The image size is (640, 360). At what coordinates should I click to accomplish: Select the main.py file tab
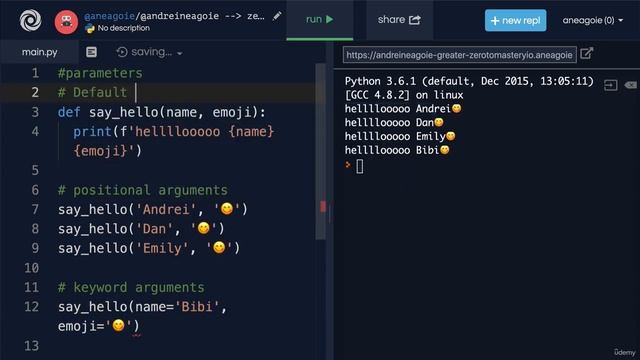[40, 52]
